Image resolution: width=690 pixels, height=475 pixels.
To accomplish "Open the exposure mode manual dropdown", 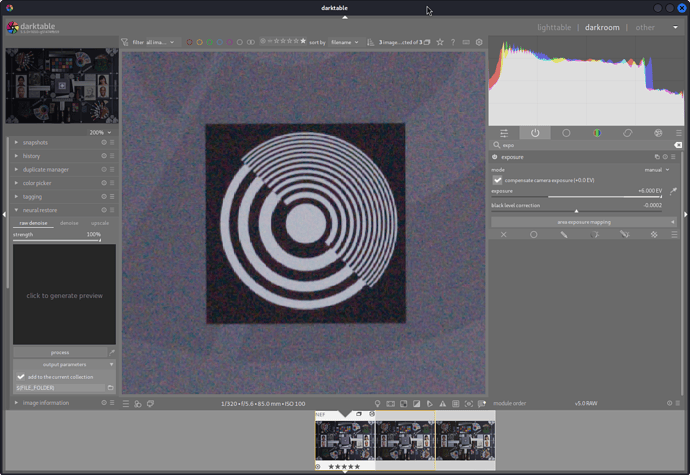I will (657, 170).
